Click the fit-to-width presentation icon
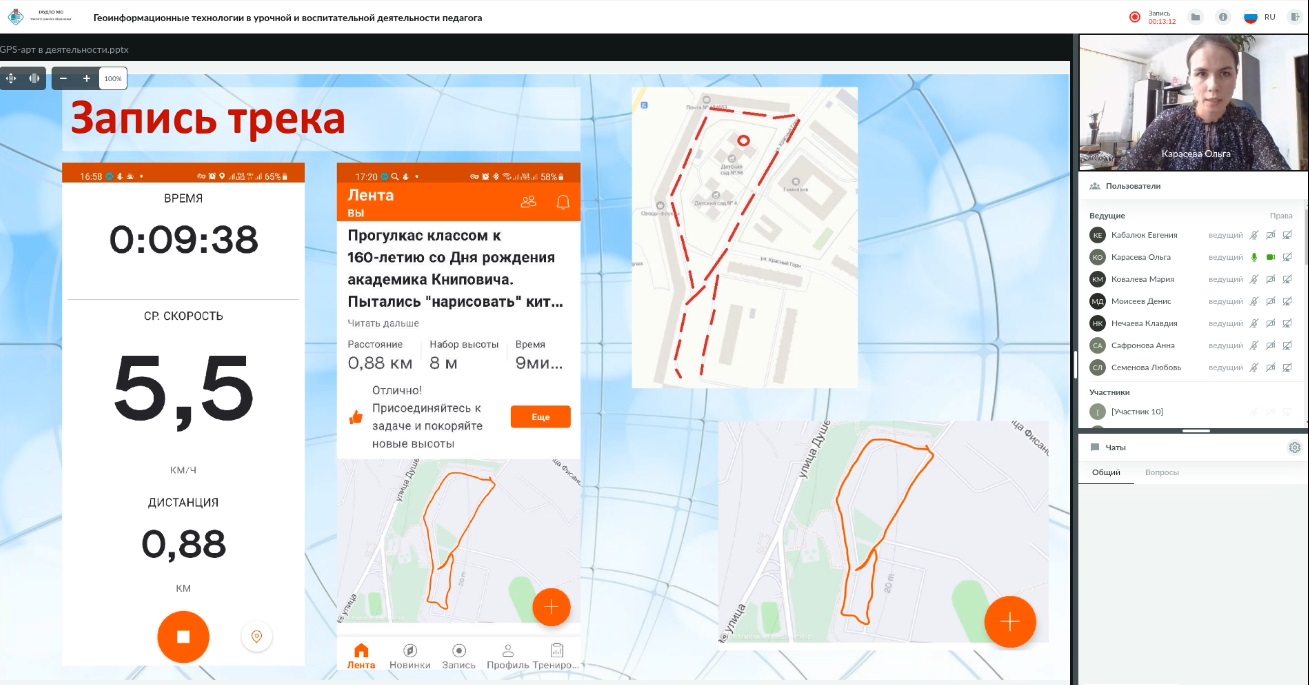1309x685 pixels. pyautogui.click(x=35, y=78)
